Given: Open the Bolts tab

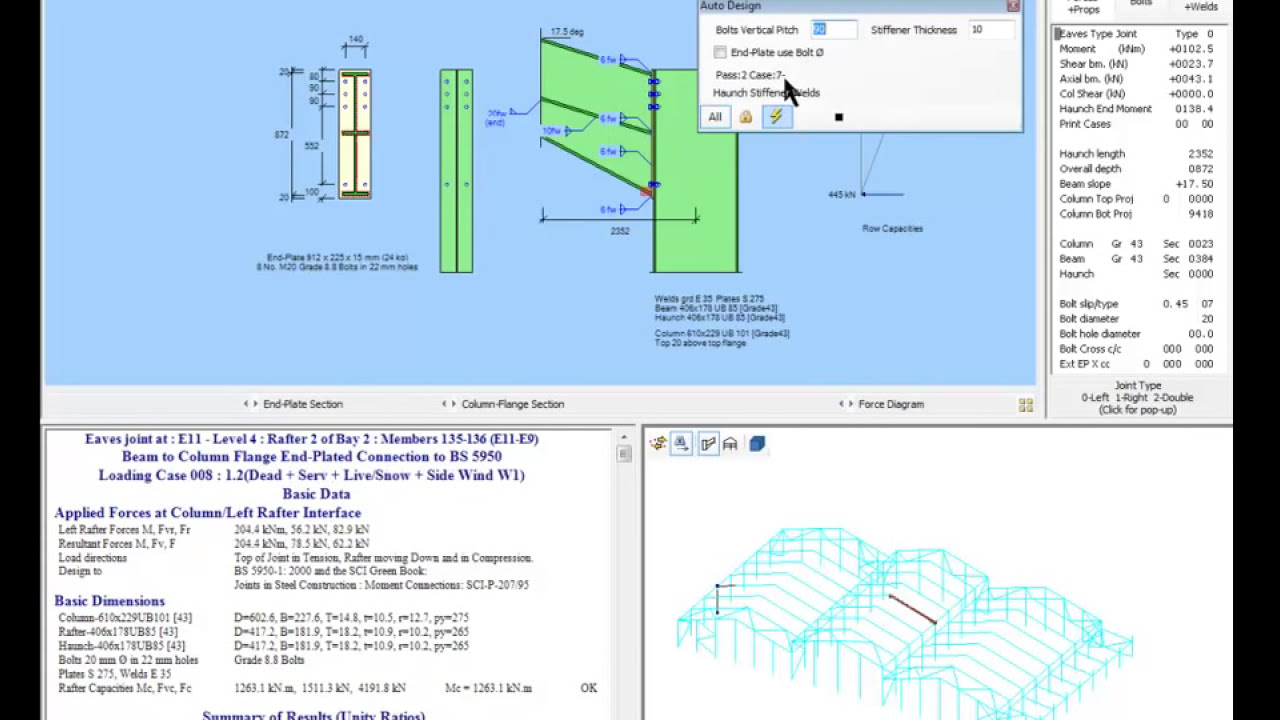Looking at the screenshot, I should 1141,5.
